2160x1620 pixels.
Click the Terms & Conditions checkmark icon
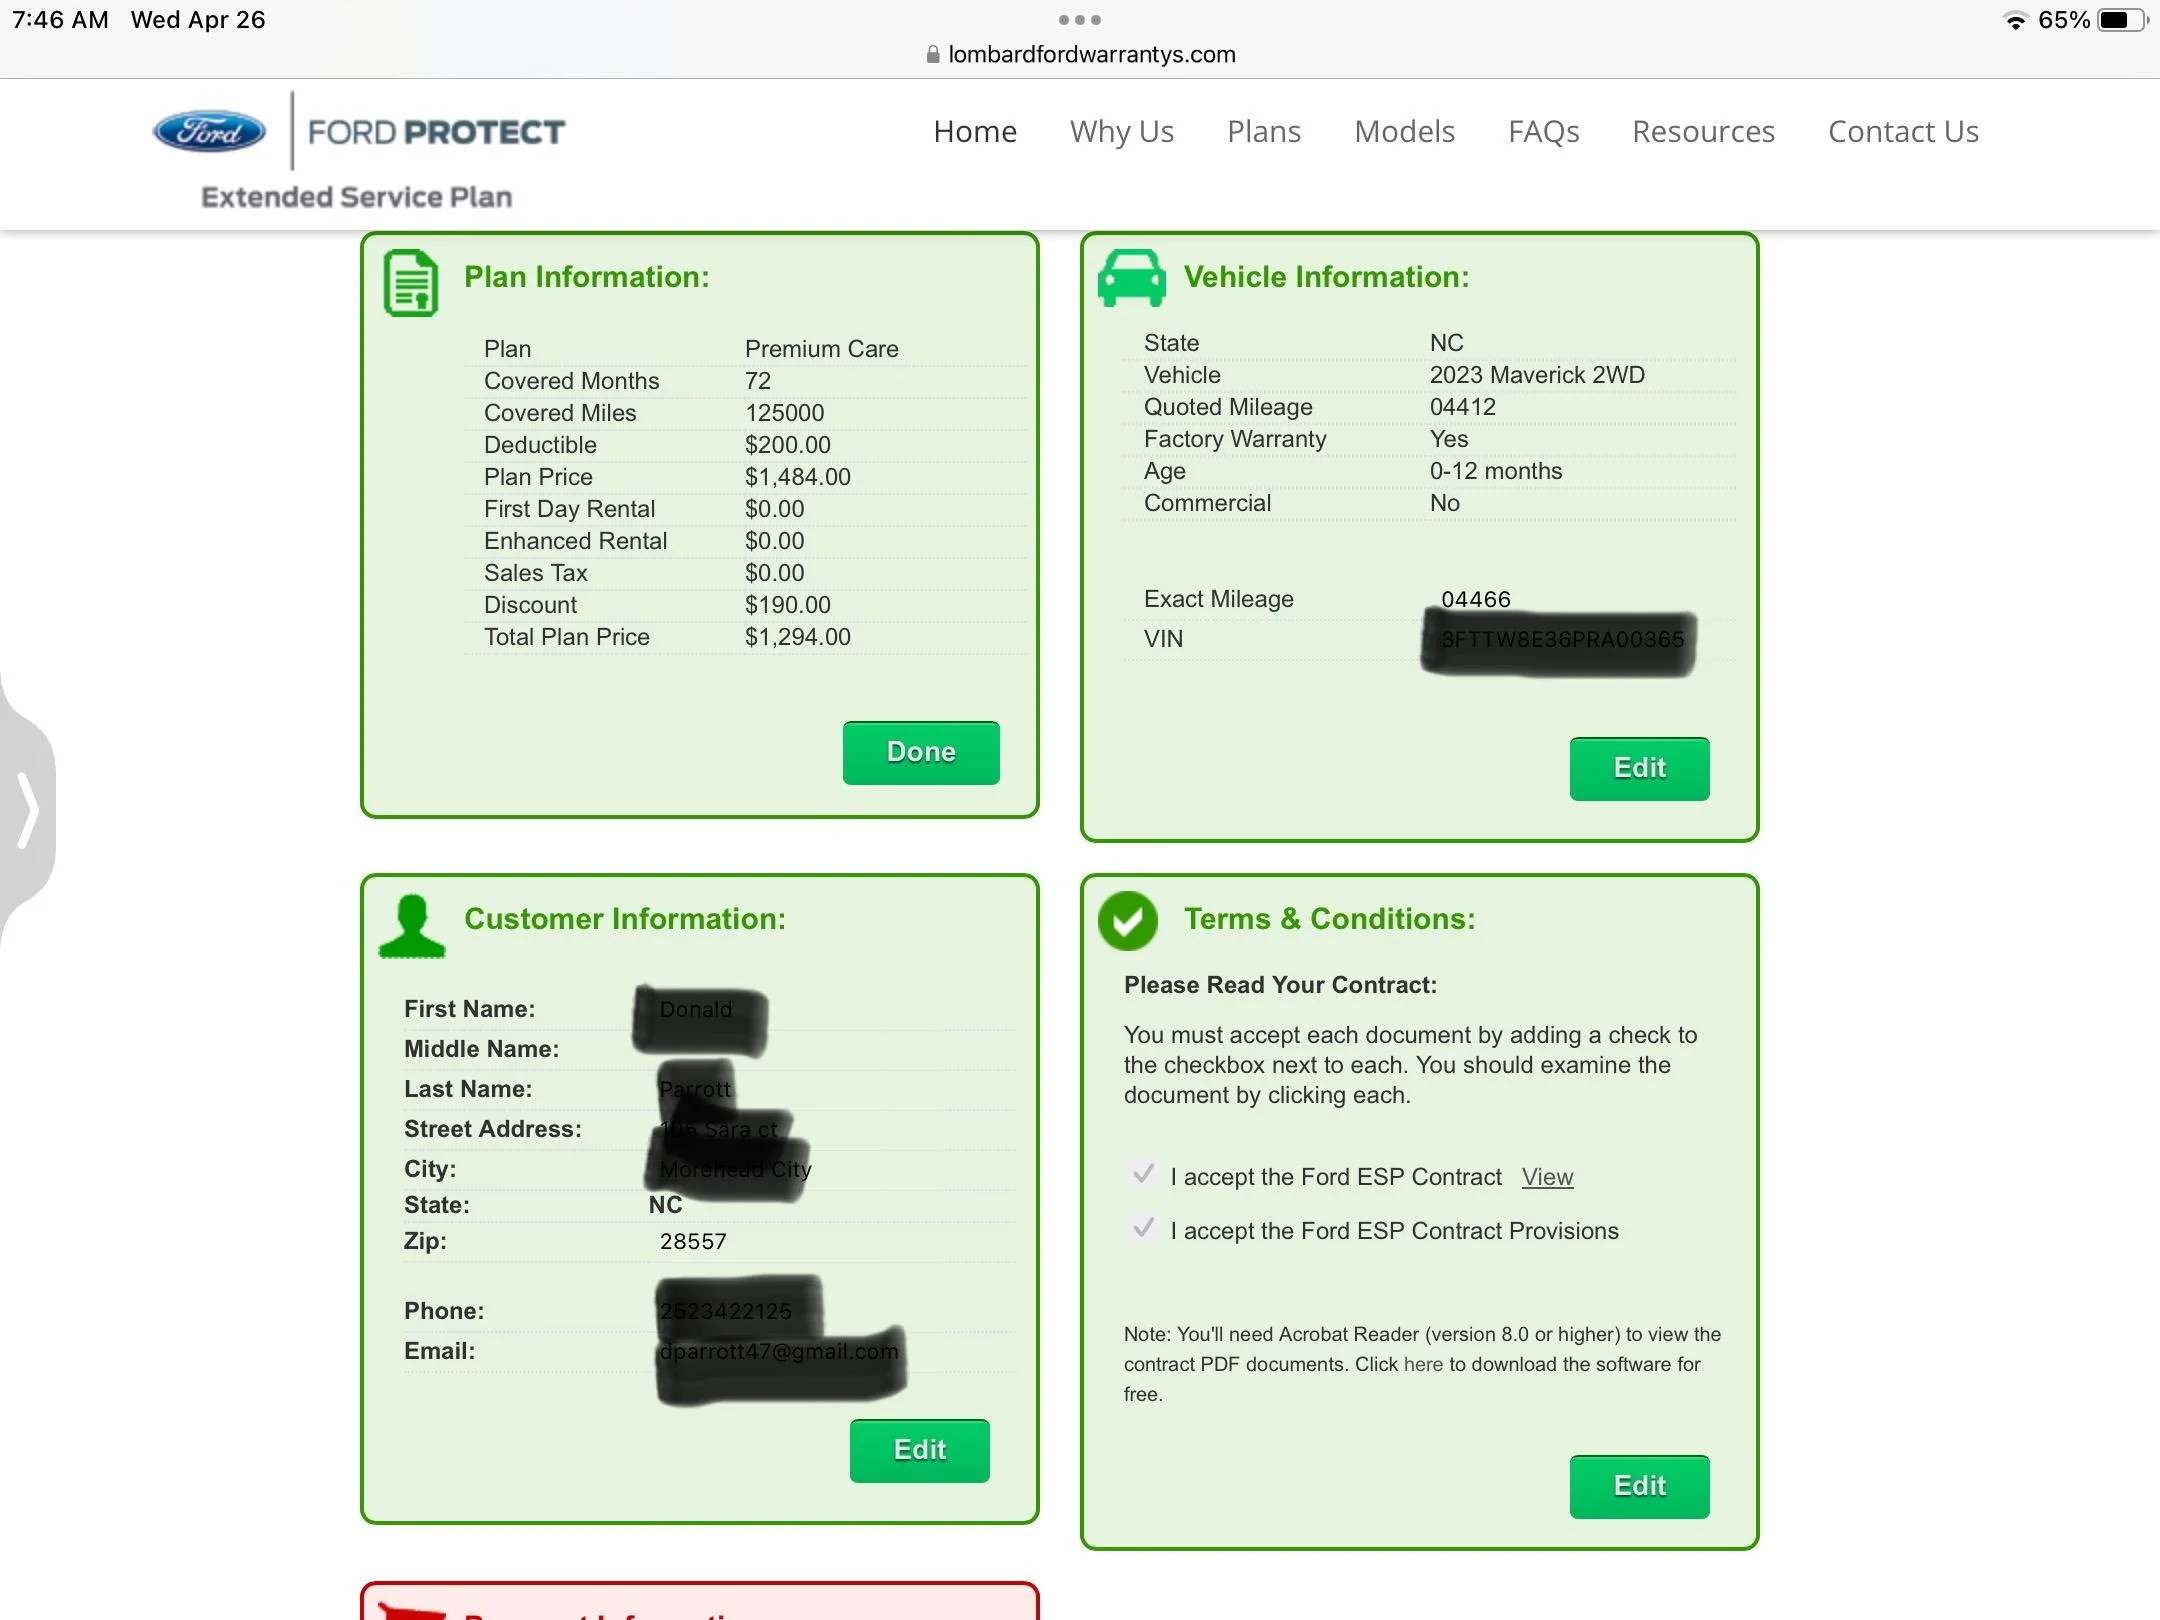tap(1128, 920)
